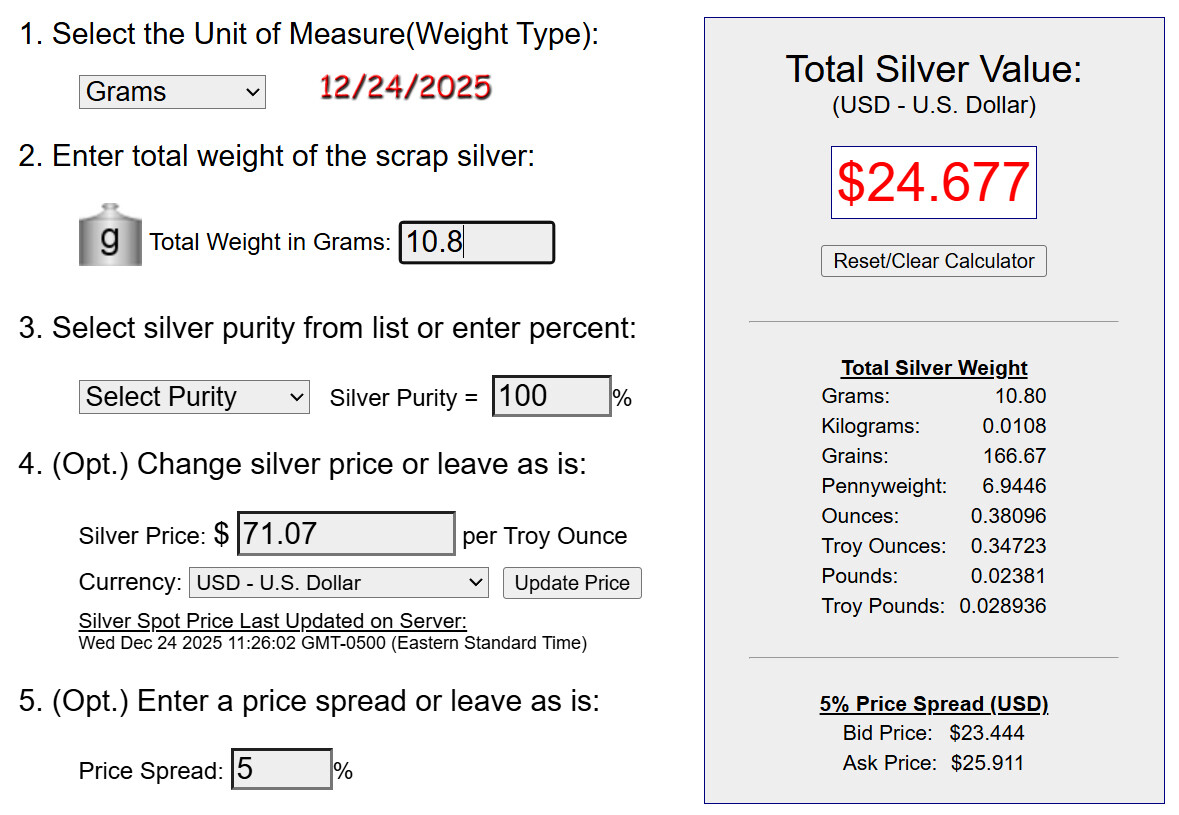Viewport: 1179px width, 815px height.
Task: Click the Silver Purity percent field
Action: coord(551,396)
